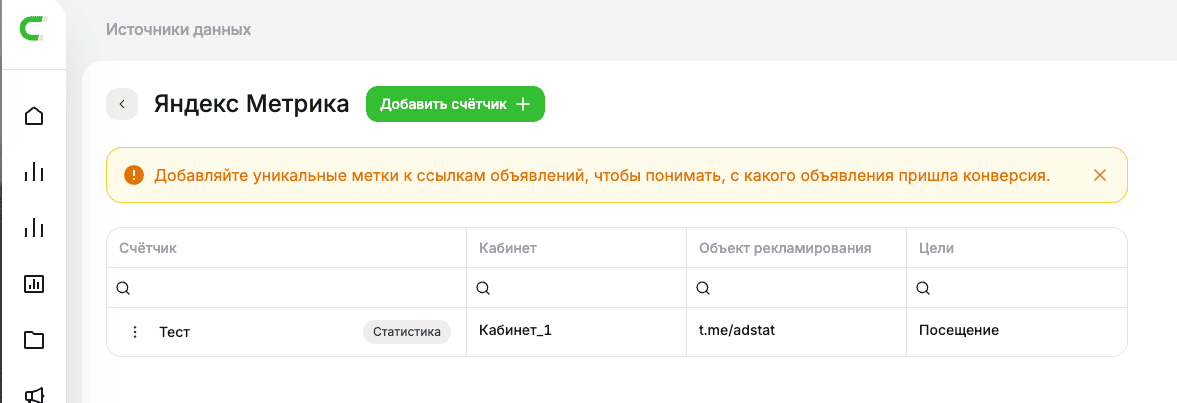This screenshot has width=1177, height=403.
Task: Click the orange exclamation warning icon
Action: [134, 176]
